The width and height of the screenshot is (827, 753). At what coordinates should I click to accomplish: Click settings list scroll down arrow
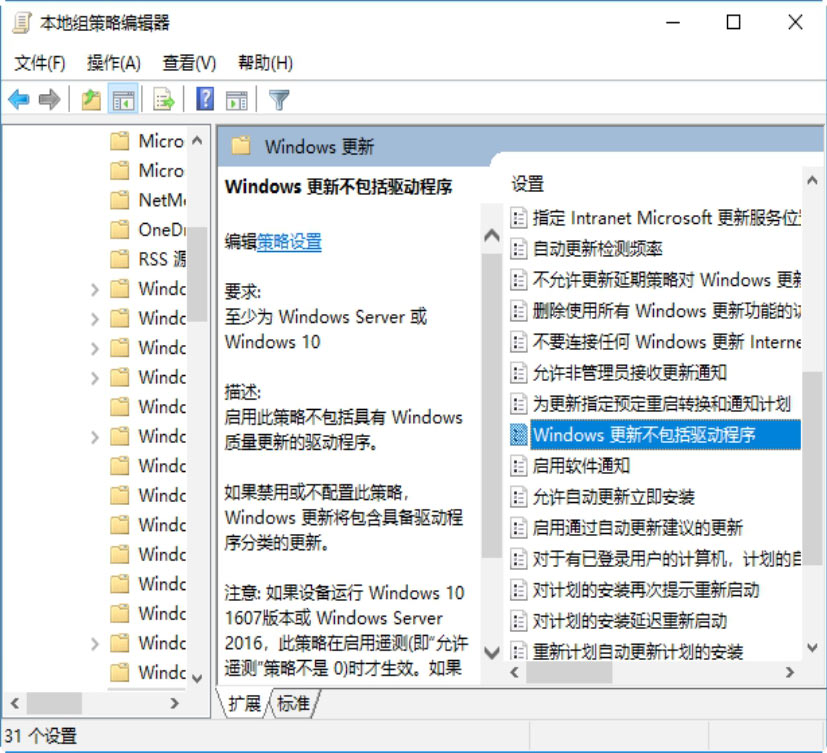click(812, 647)
